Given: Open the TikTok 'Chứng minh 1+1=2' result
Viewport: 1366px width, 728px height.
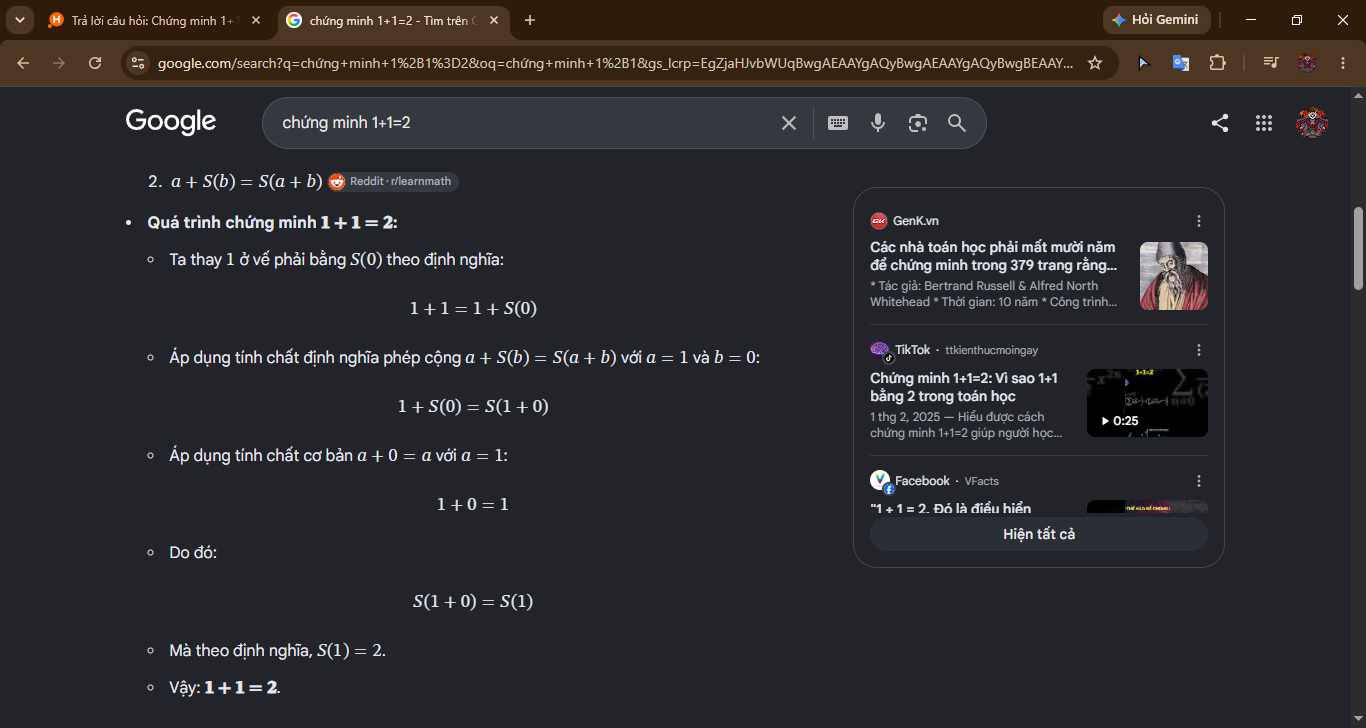Looking at the screenshot, I should coord(964,387).
